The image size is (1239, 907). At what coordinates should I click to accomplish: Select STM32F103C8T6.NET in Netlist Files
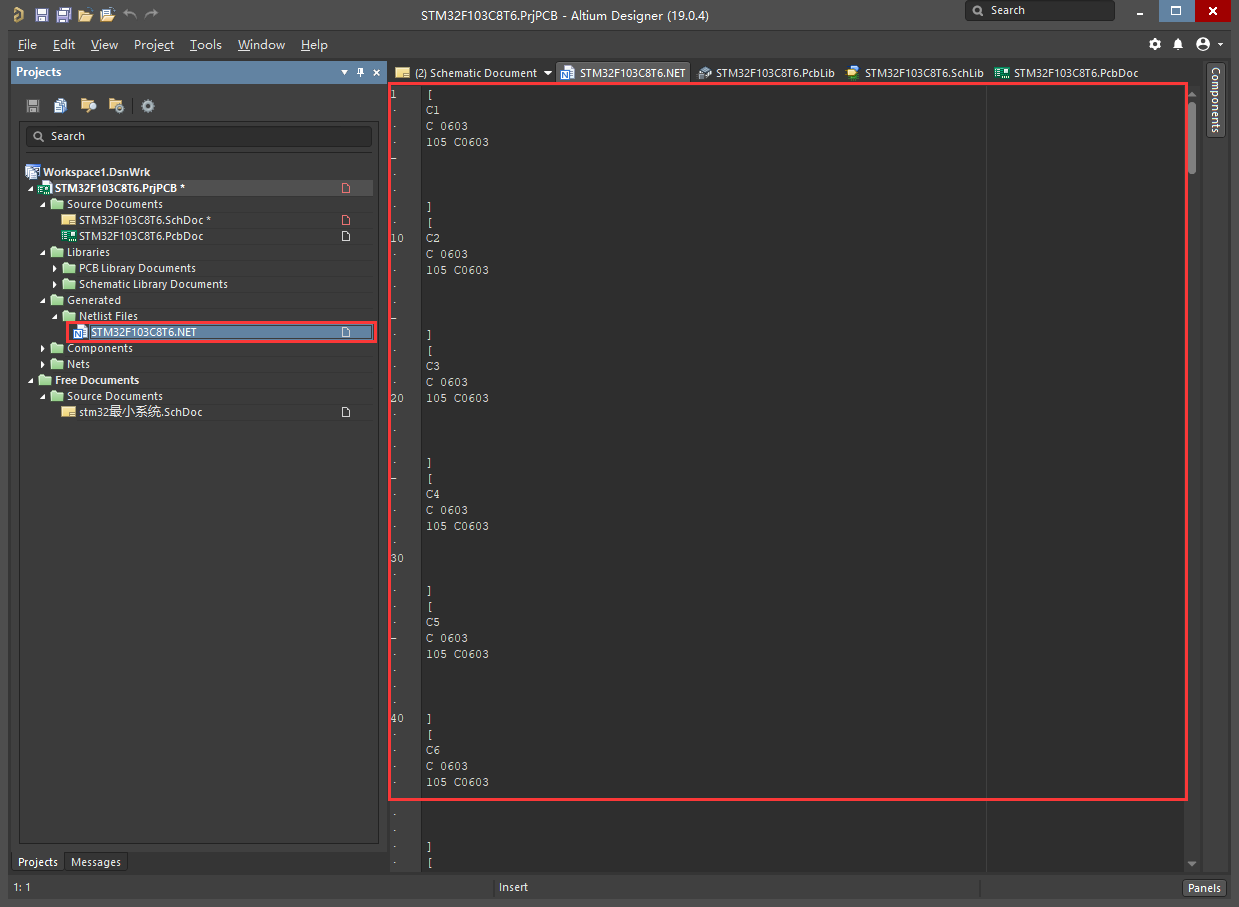pos(143,332)
